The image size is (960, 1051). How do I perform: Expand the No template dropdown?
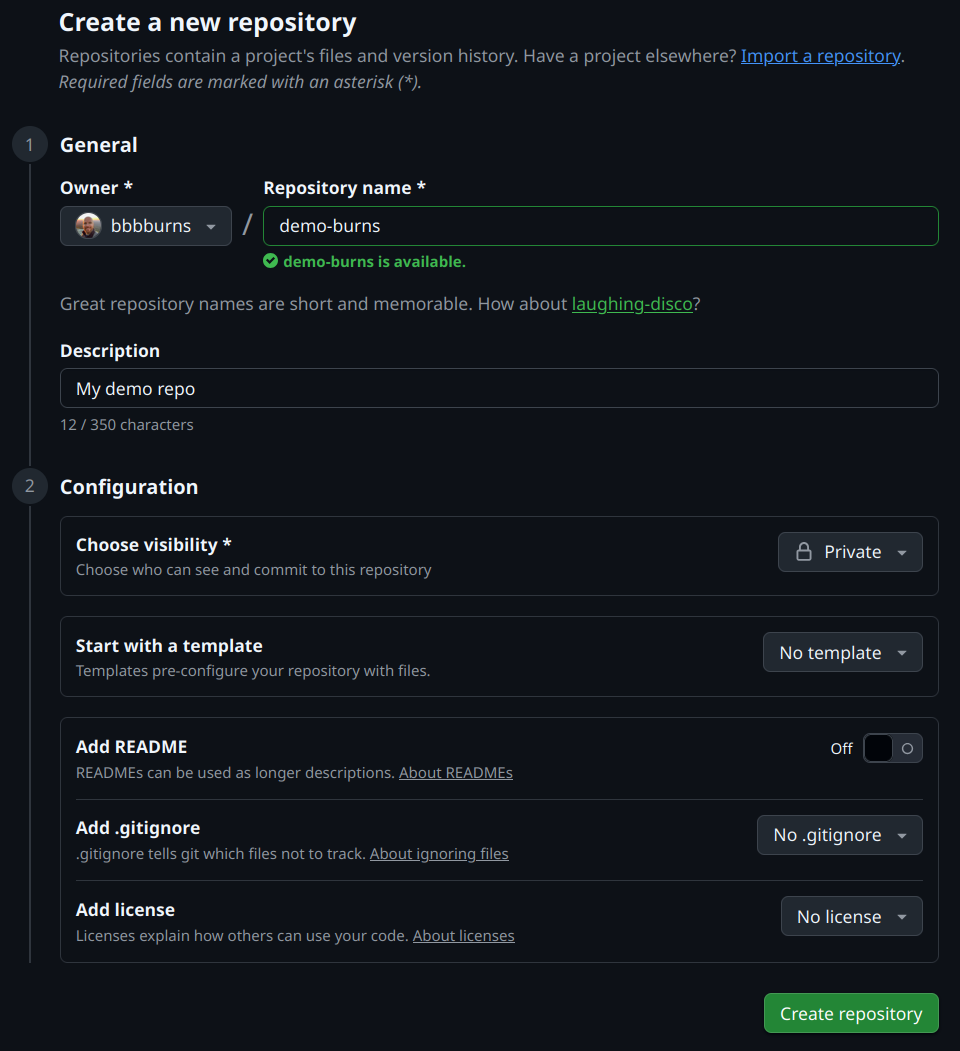843,653
